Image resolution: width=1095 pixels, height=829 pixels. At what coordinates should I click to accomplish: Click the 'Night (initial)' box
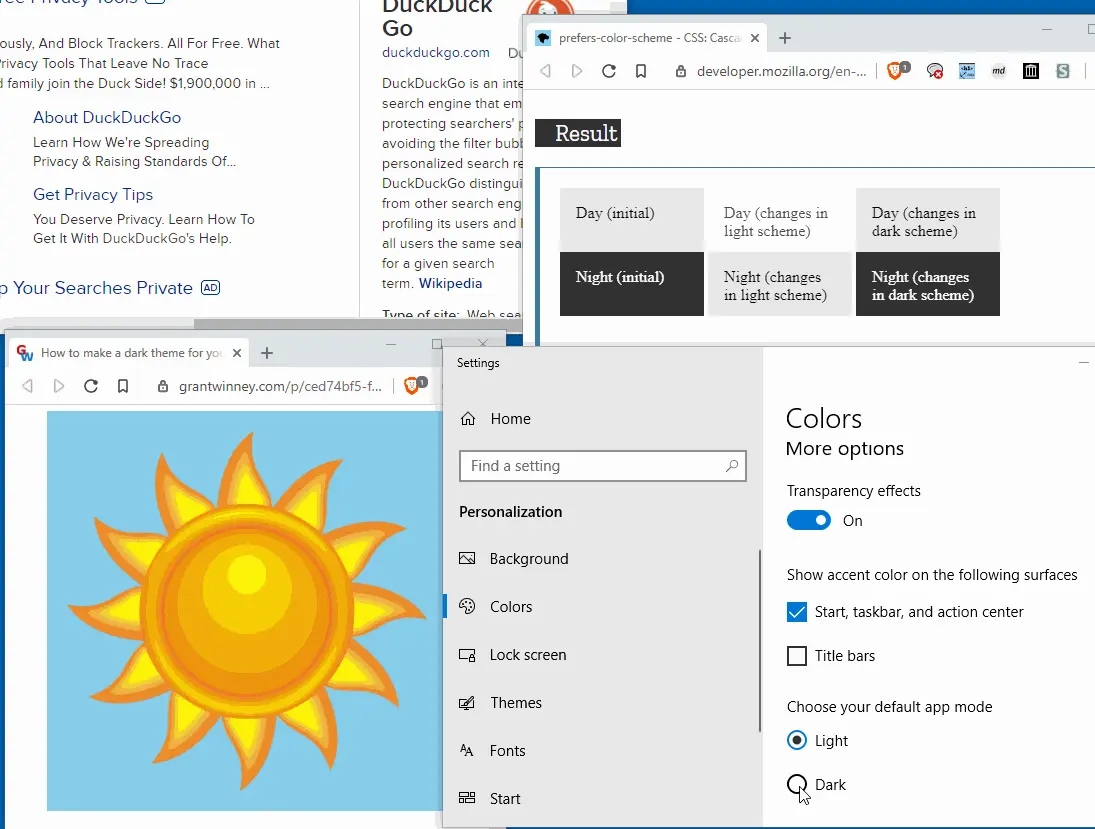(x=631, y=284)
